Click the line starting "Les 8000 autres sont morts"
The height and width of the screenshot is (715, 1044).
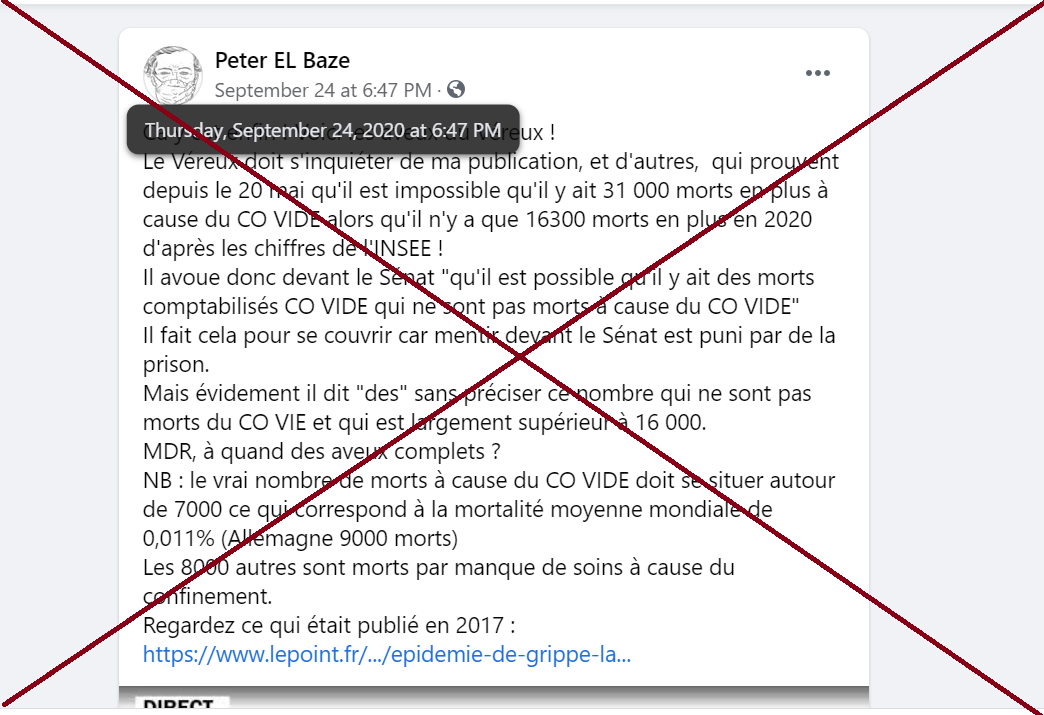pyautogui.click(x=439, y=567)
